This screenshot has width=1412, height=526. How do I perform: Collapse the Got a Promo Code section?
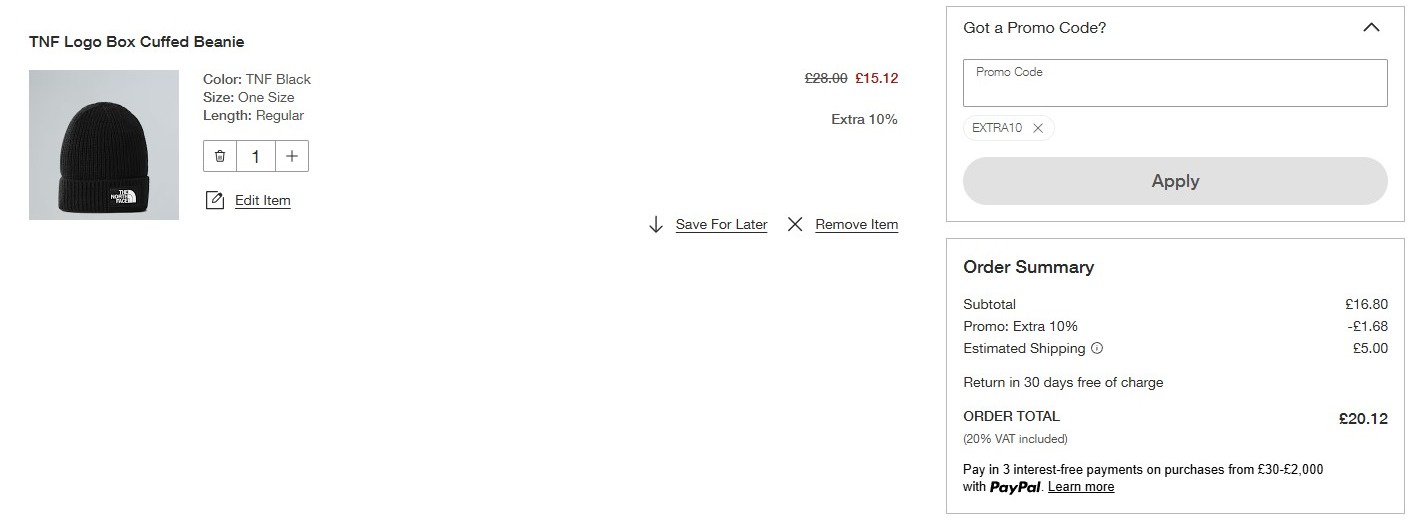1371,28
